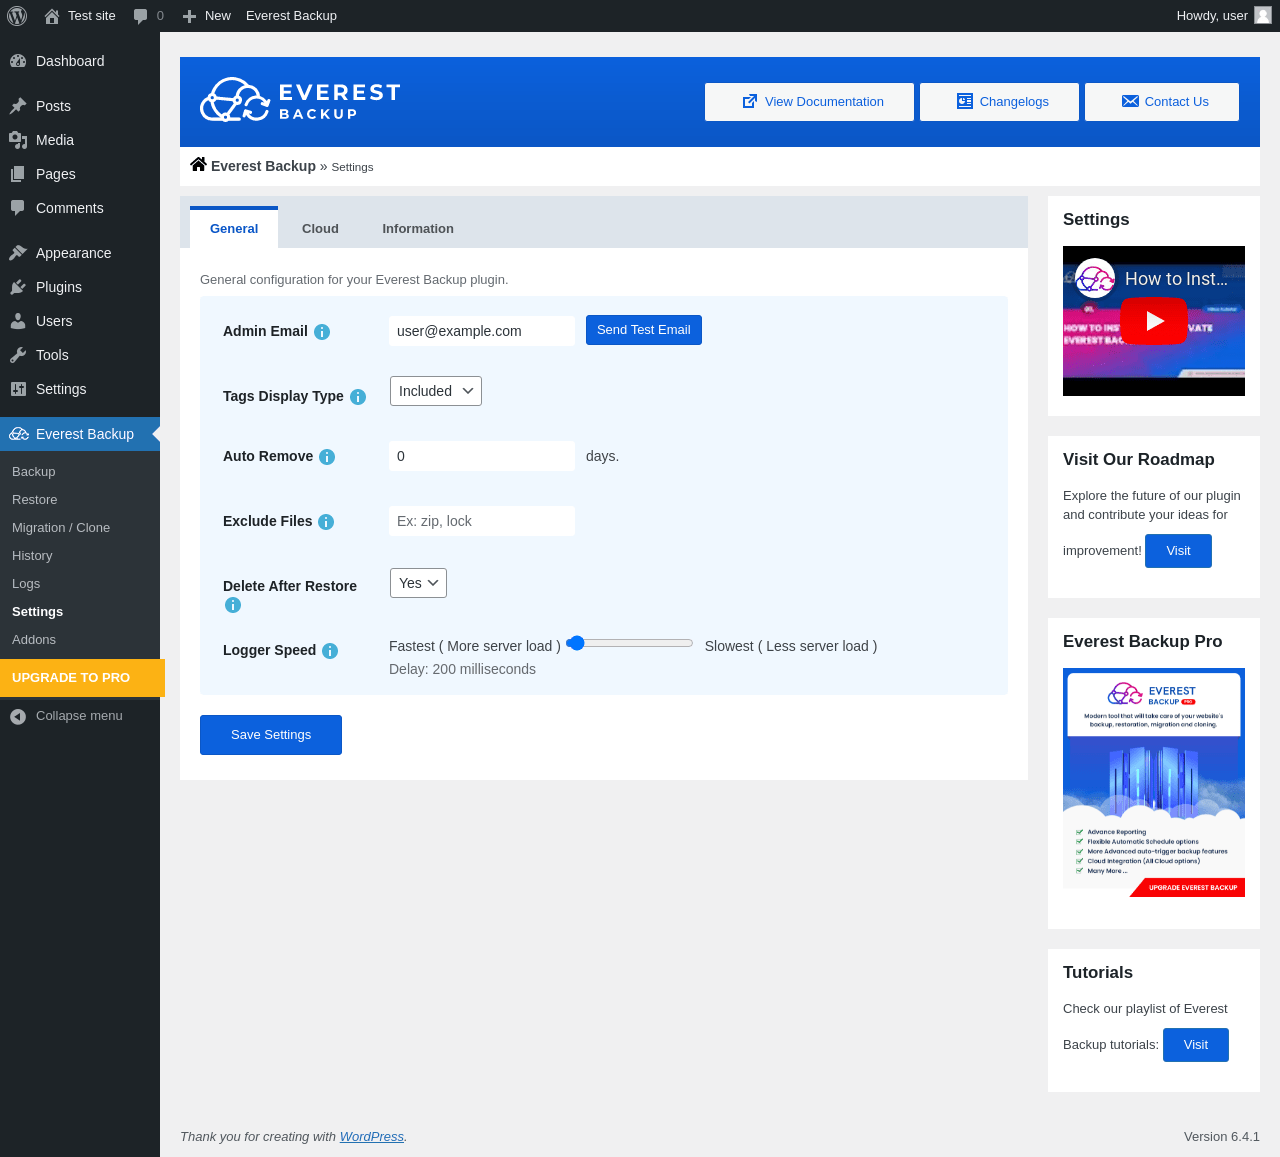Open the WordPress Settings sidebar menu
The image size is (1280, 1157).
point(80,389)
